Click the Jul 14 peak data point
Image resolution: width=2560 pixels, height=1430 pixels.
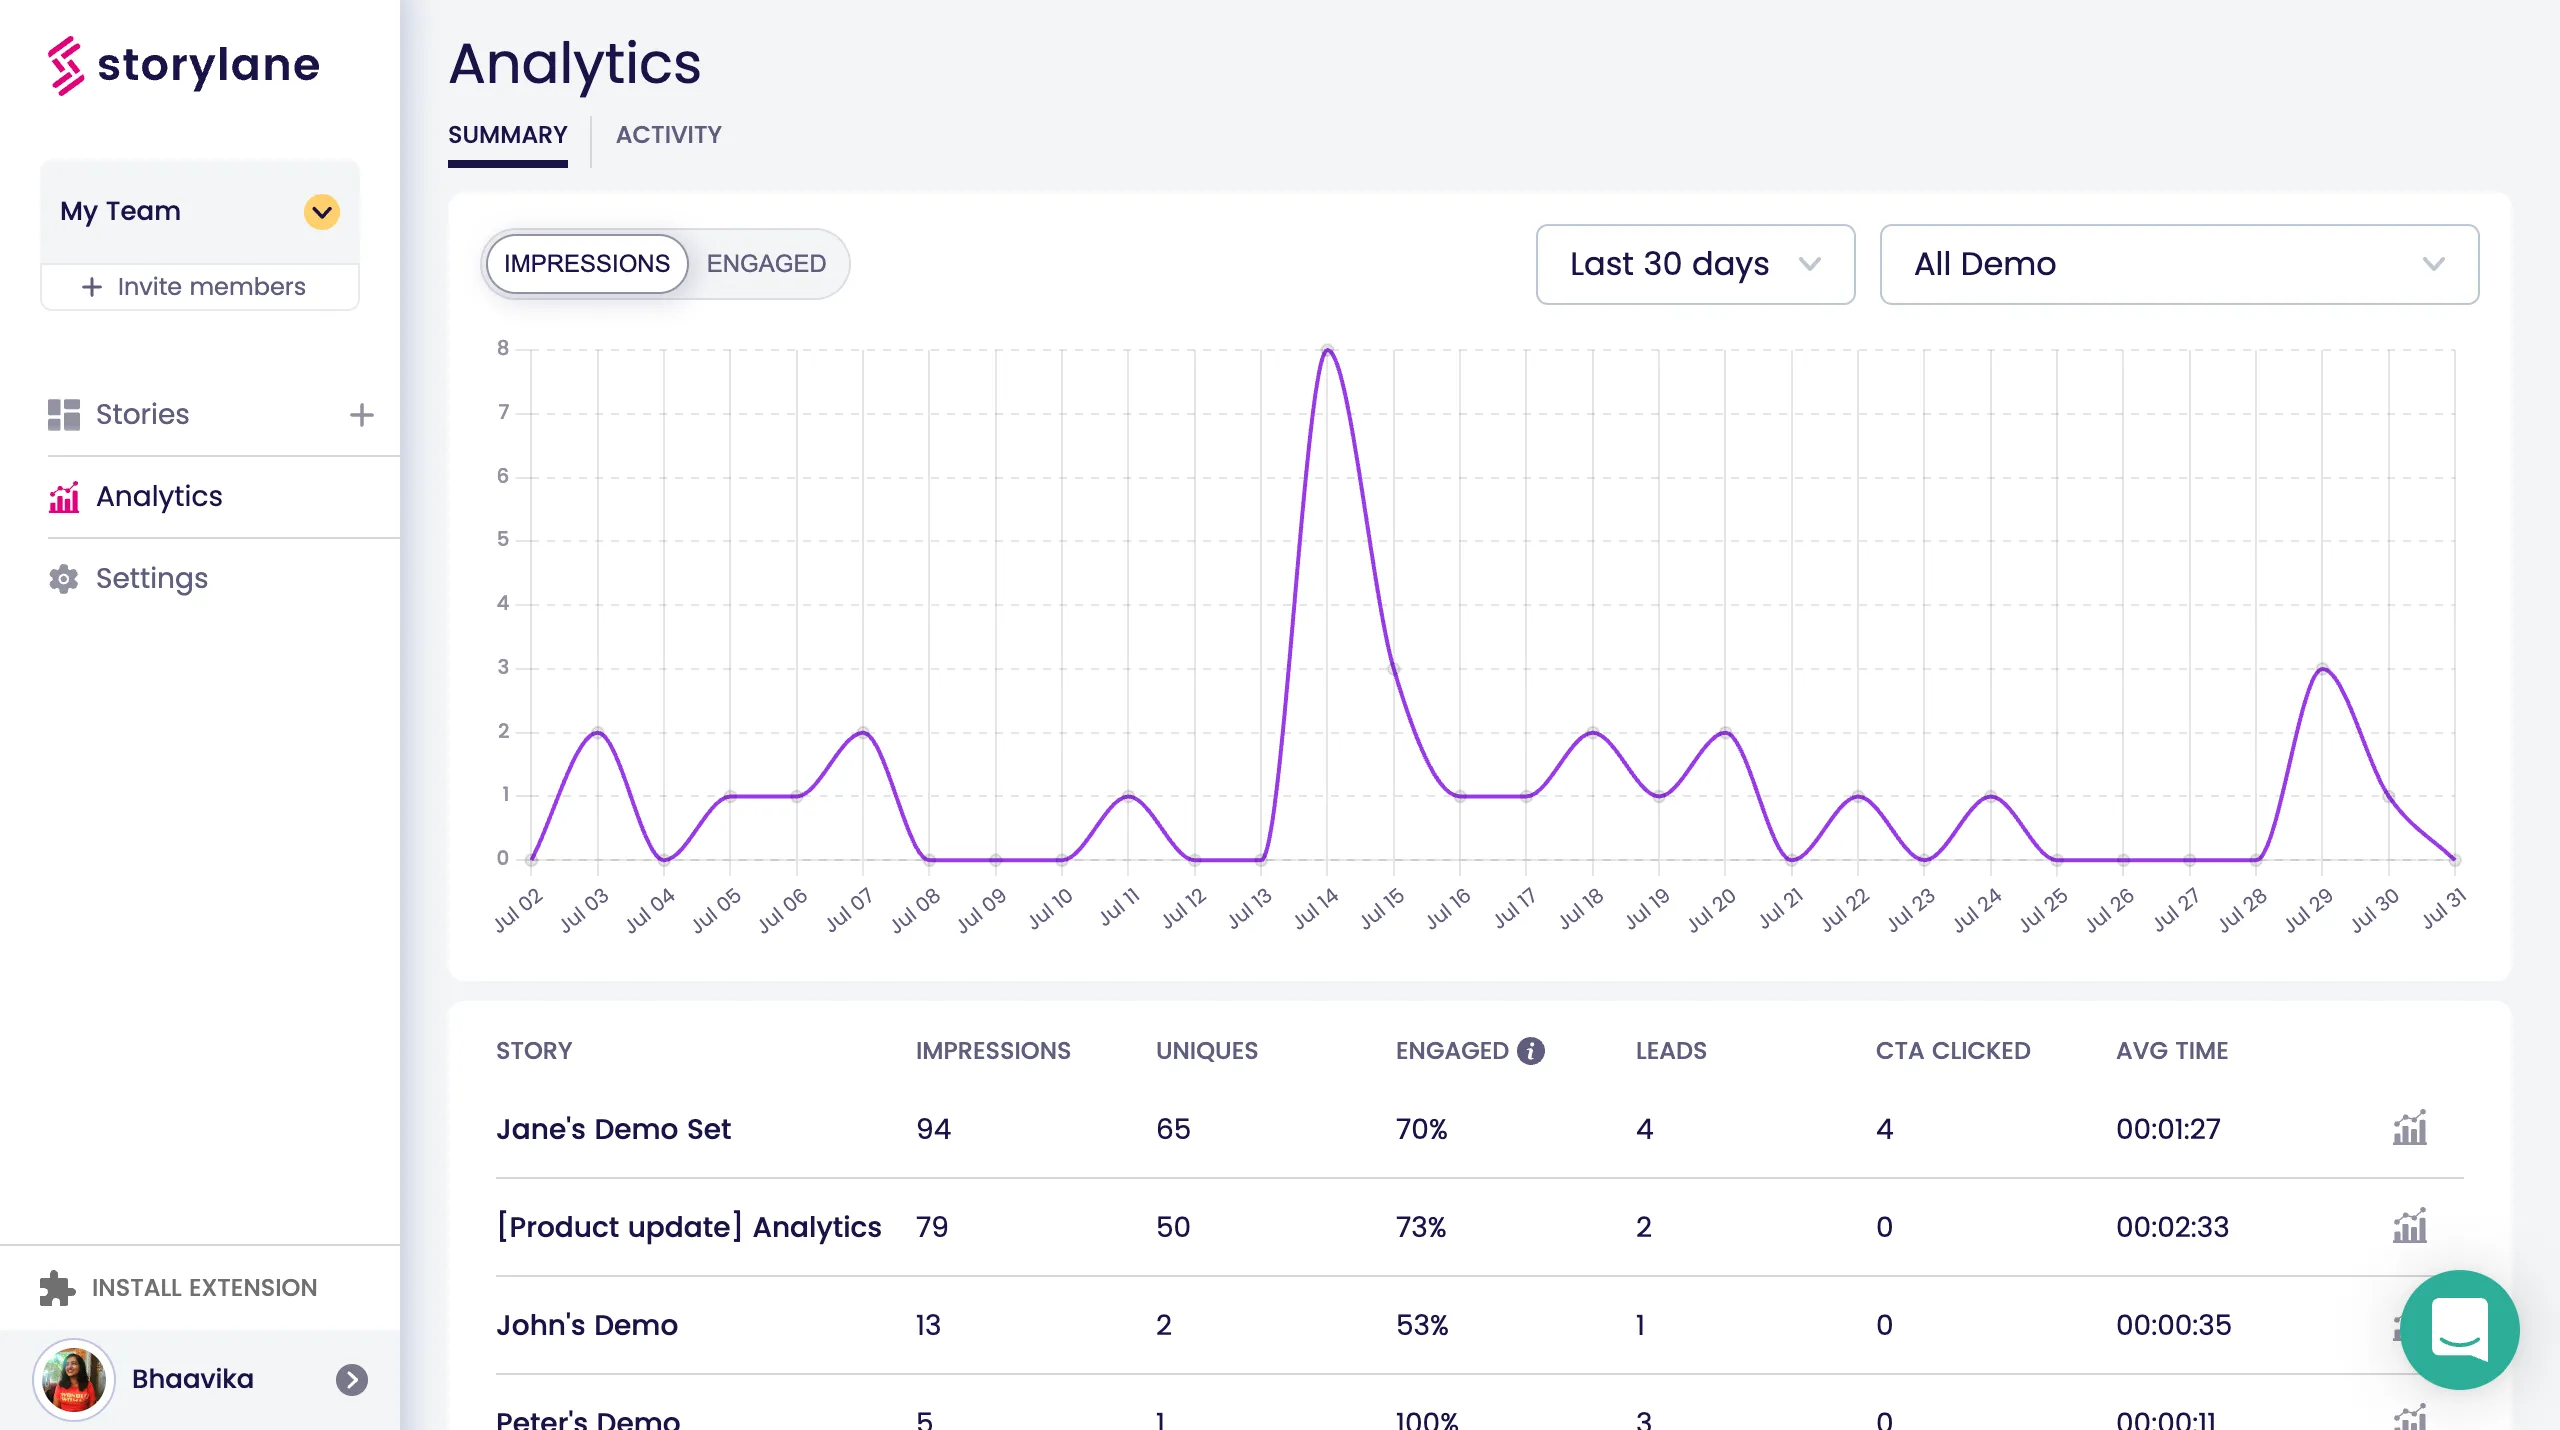(x=1327, y=350)
